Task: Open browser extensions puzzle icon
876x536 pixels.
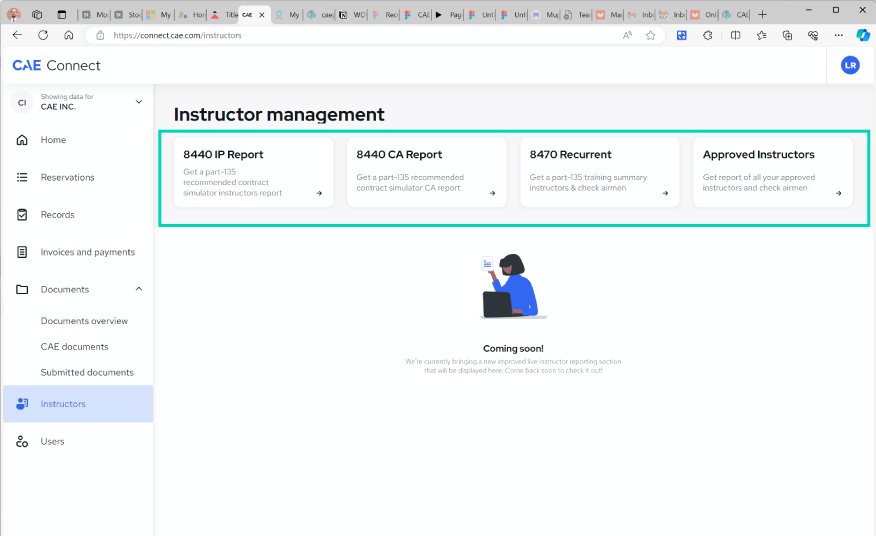Action: (708, 35)
